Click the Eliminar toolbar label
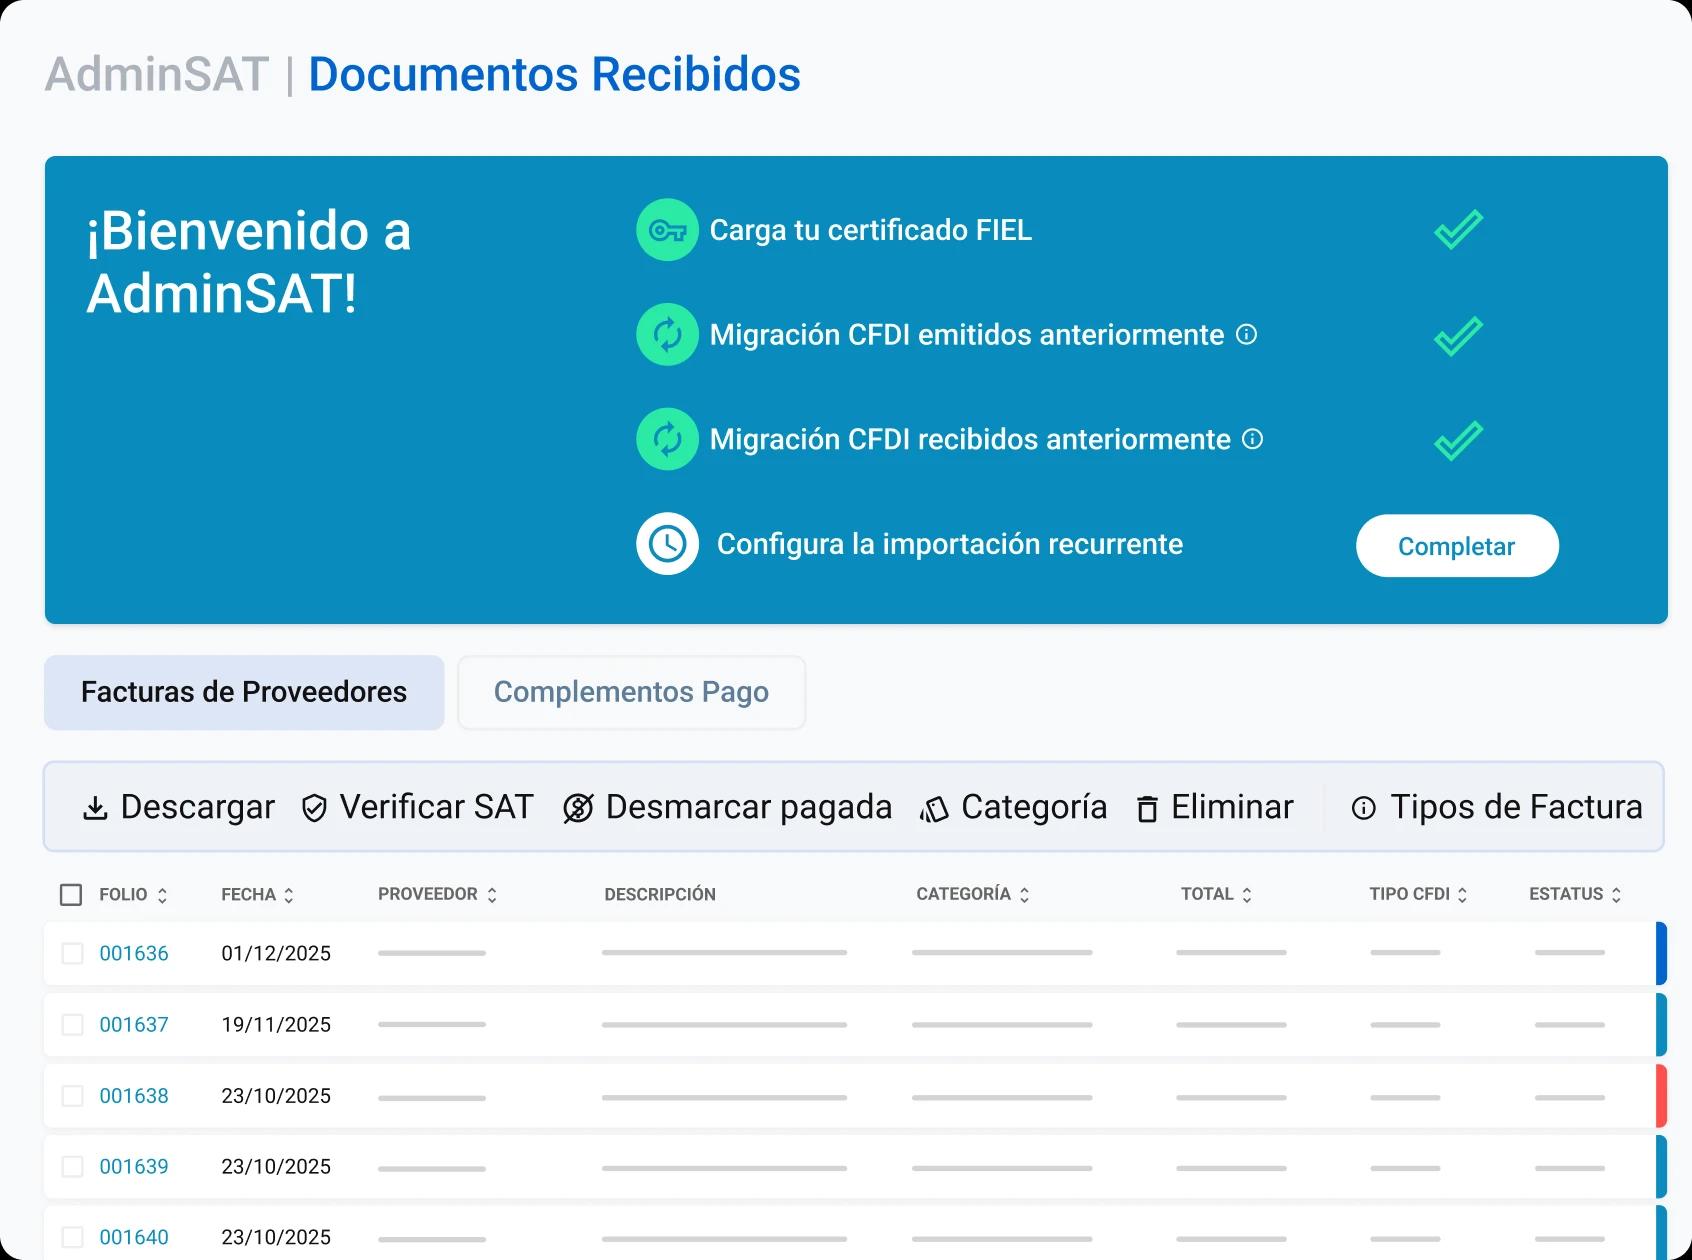Viewport: 1692px width, 1260px height. [1232, 807]
